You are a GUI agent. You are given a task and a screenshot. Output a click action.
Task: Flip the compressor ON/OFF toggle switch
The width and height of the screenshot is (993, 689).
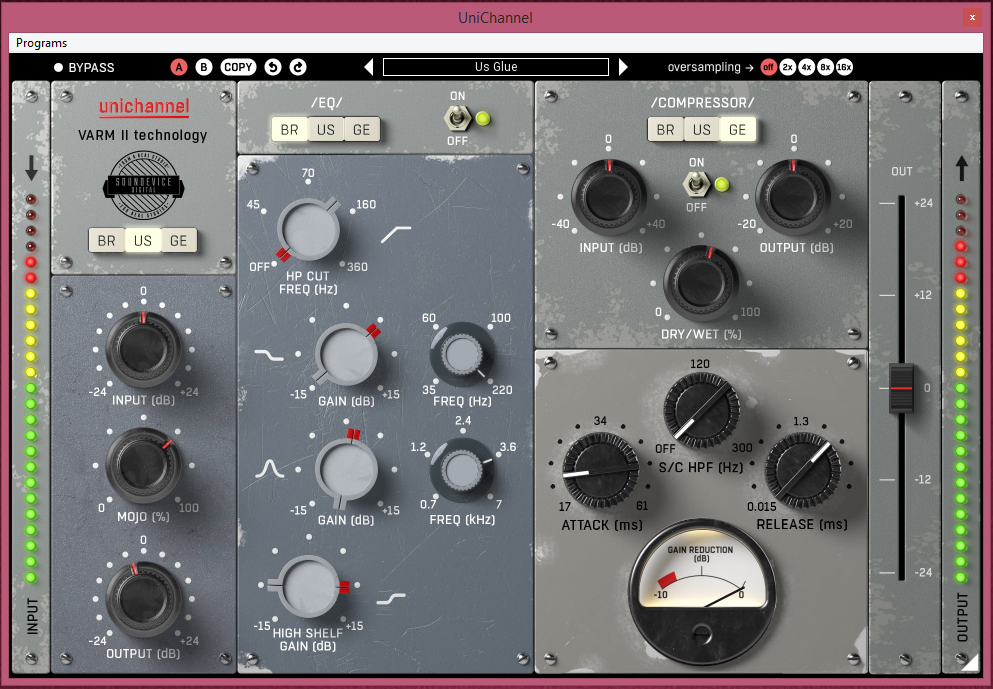(696, 184)
